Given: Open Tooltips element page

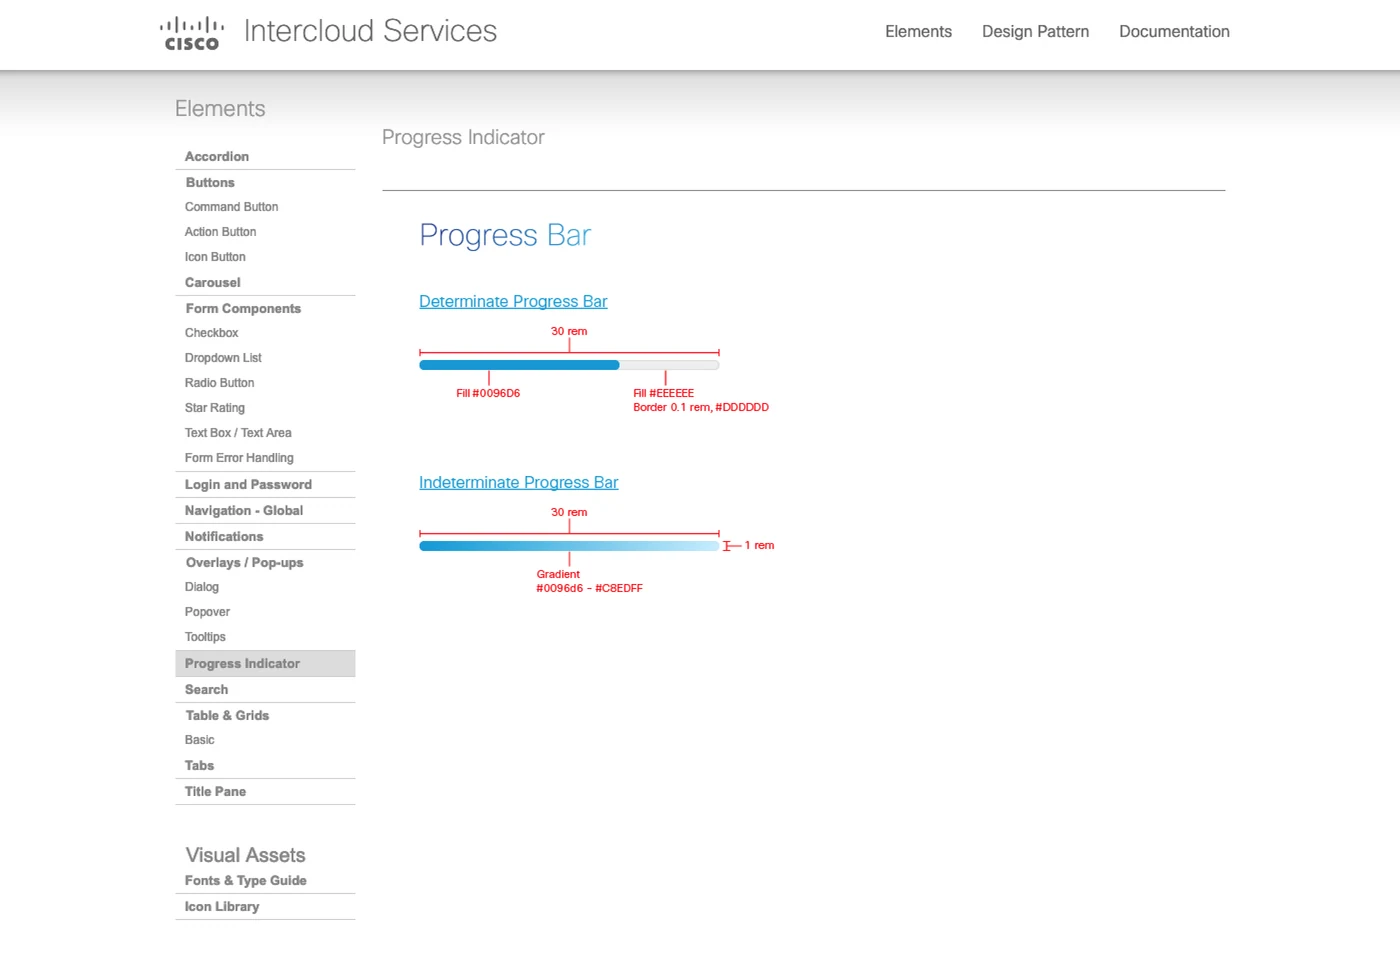Looking at the screenshot, I should tap(205, 637).
